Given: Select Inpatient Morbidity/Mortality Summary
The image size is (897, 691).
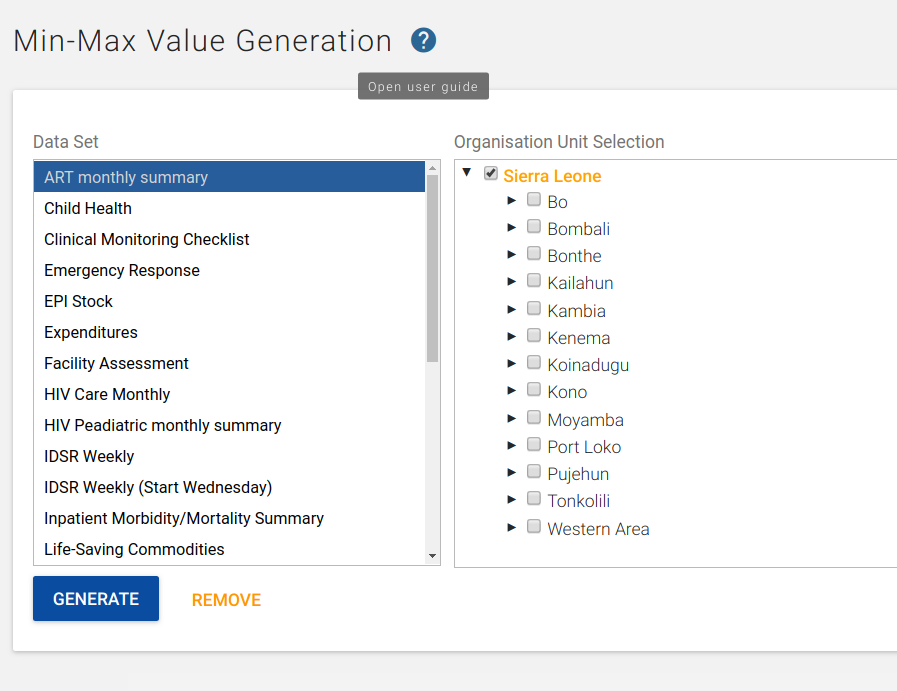Looking at the screenshot, I should coord(229,518).
